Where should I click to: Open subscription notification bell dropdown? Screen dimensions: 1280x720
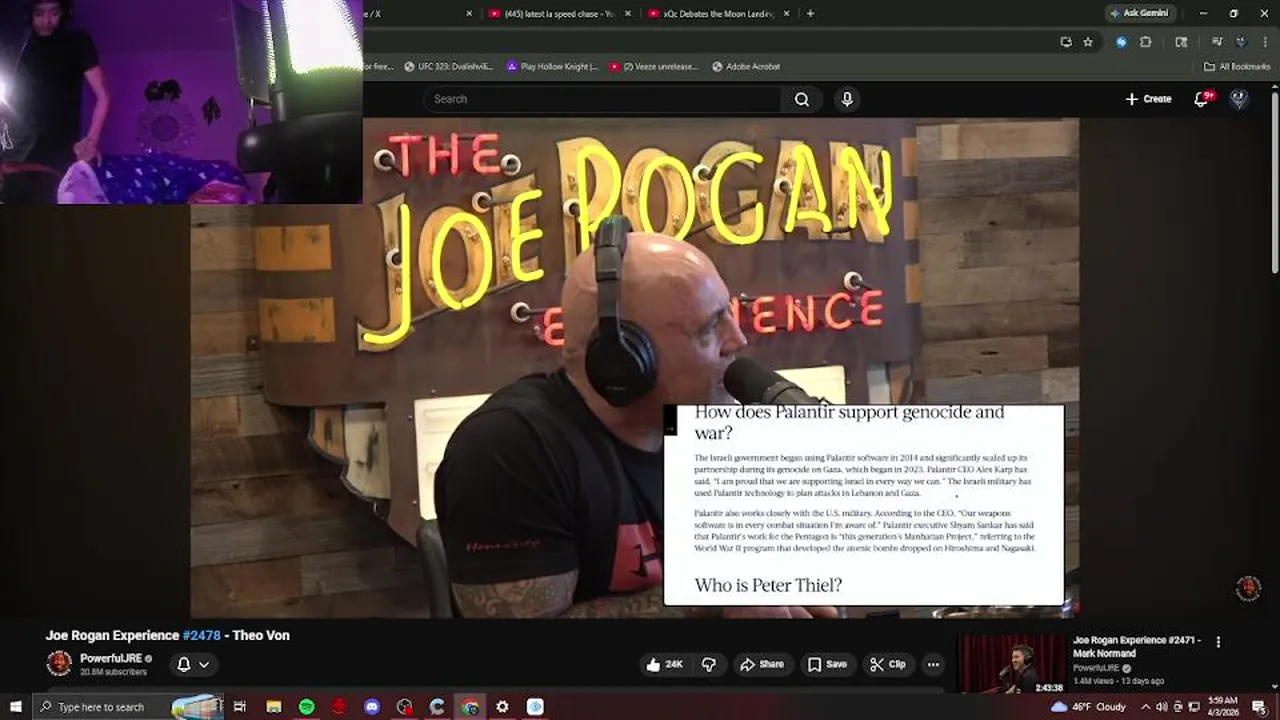[193, 664]
